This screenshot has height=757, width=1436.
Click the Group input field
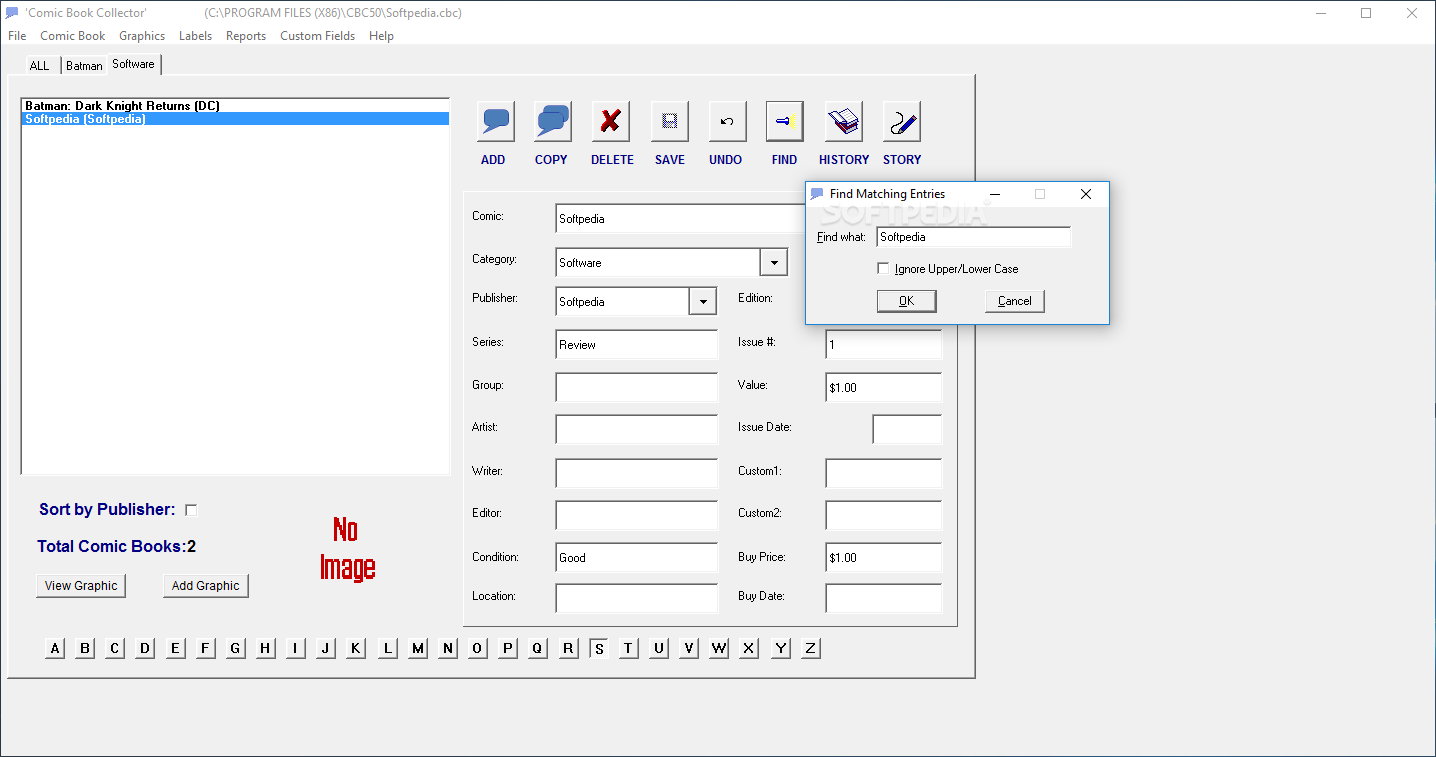(637, 387)
